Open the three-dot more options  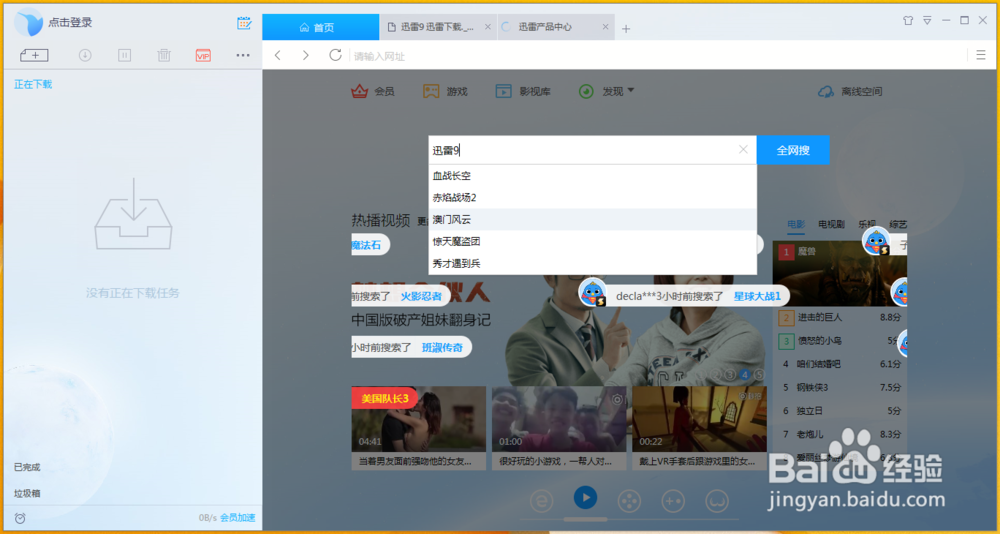pyautogui.click(x=243, y=56)
